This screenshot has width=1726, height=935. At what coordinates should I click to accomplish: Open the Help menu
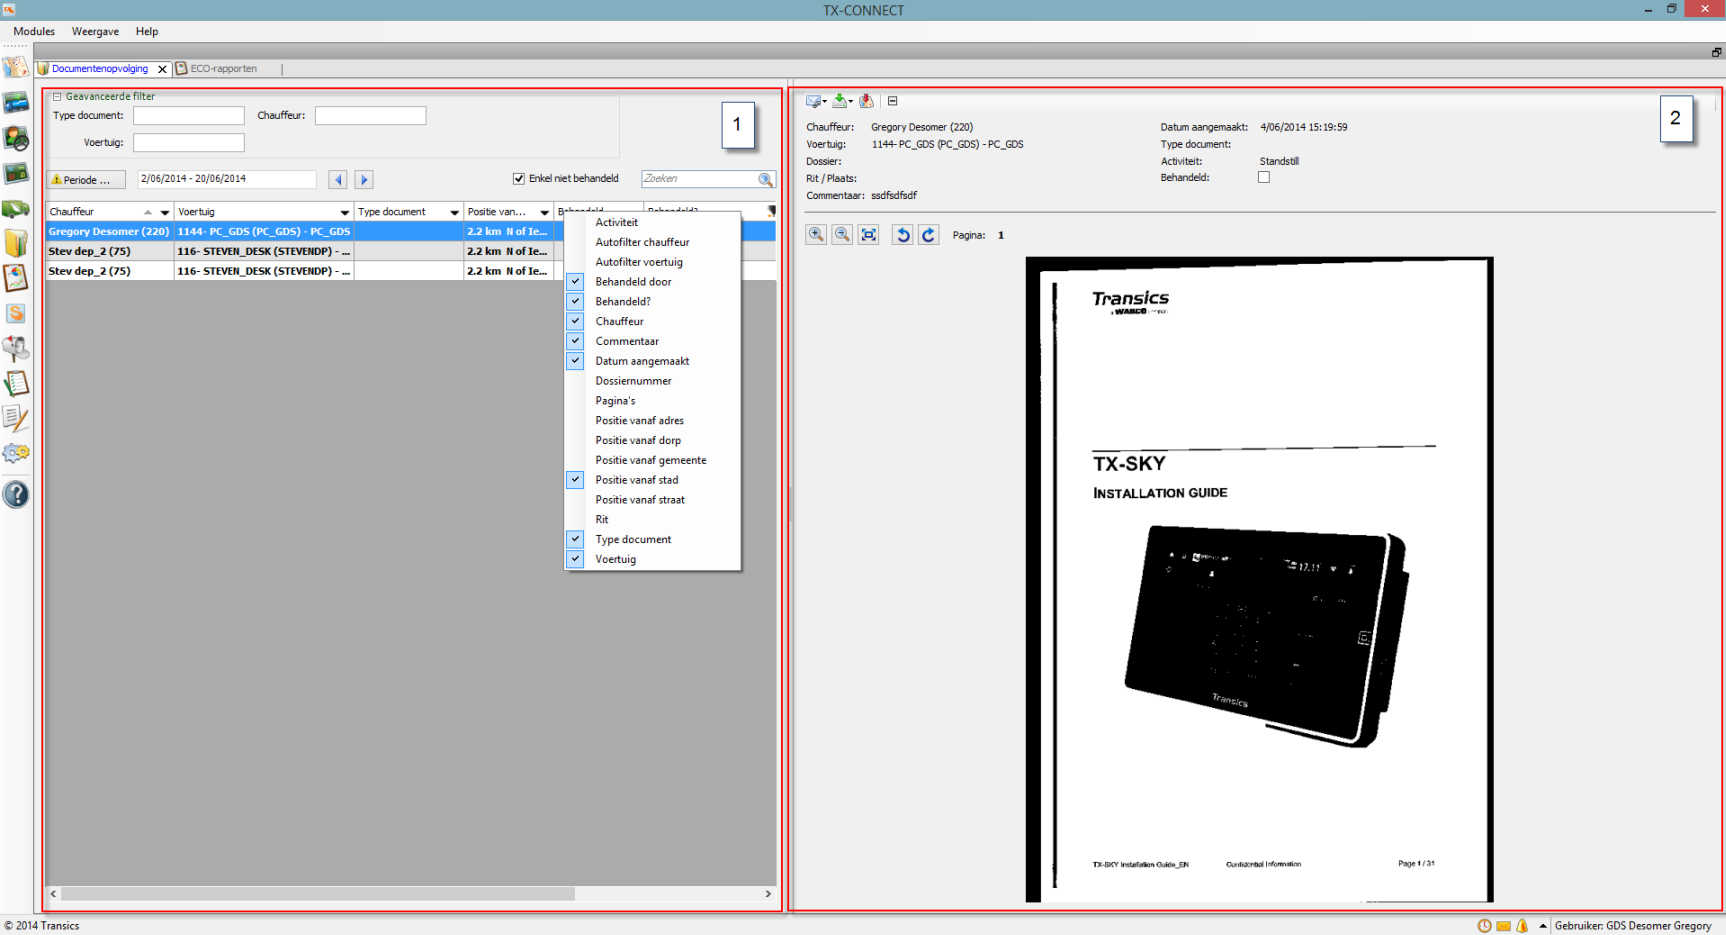coord(147,31)
